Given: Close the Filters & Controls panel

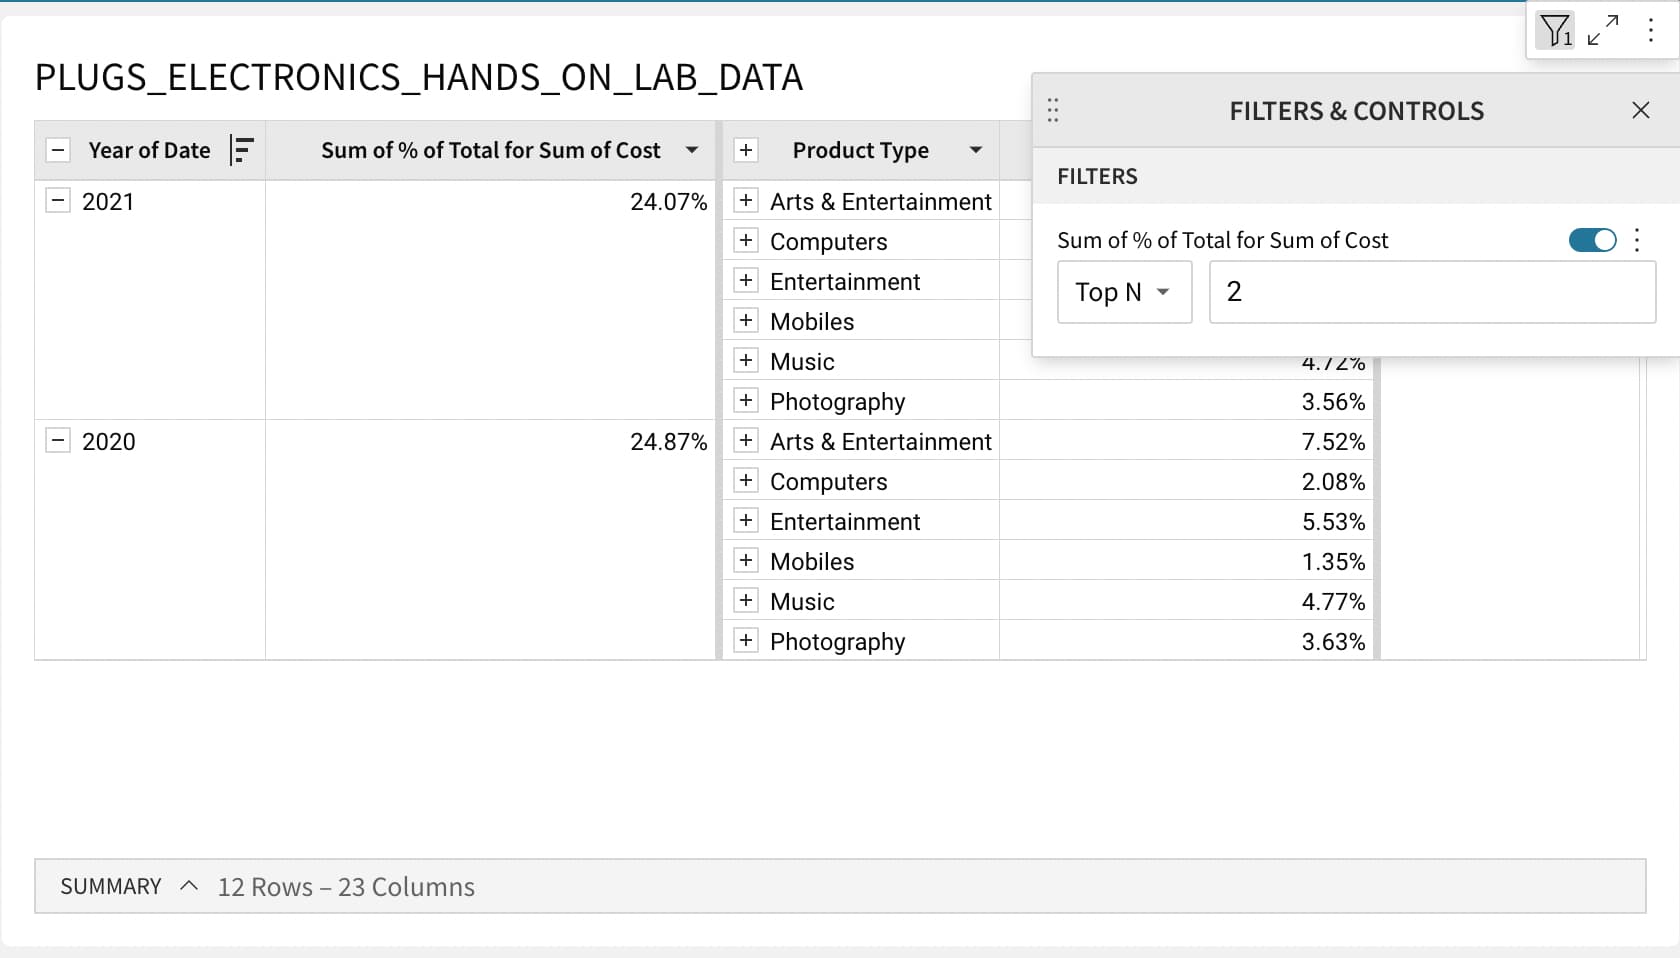Looking at the screenshot, I should click(1641, 110).
